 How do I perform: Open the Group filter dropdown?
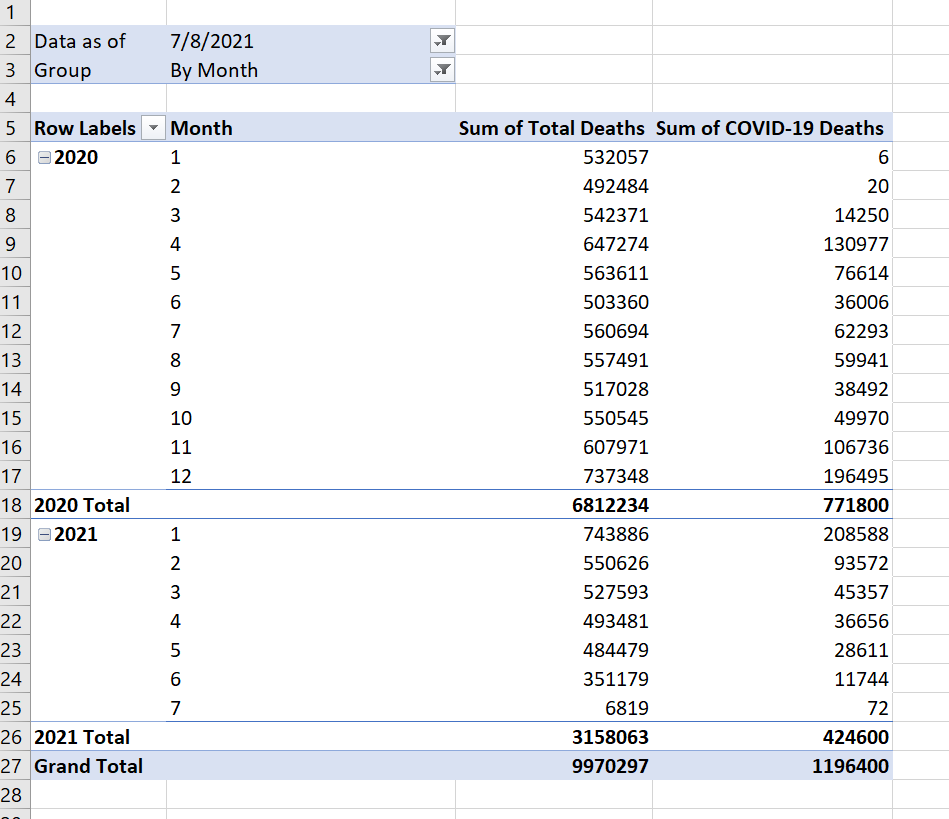[442, 70]
